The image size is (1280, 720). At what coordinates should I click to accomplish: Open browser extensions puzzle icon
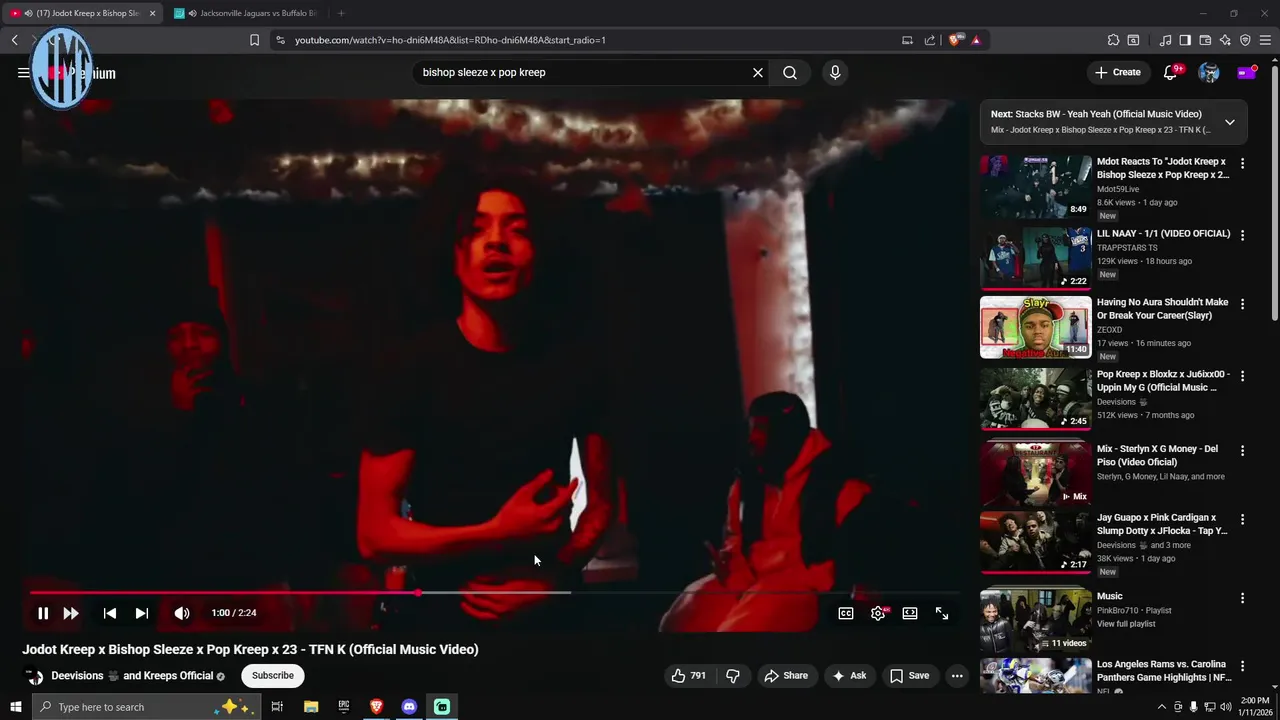point(1113,40)
